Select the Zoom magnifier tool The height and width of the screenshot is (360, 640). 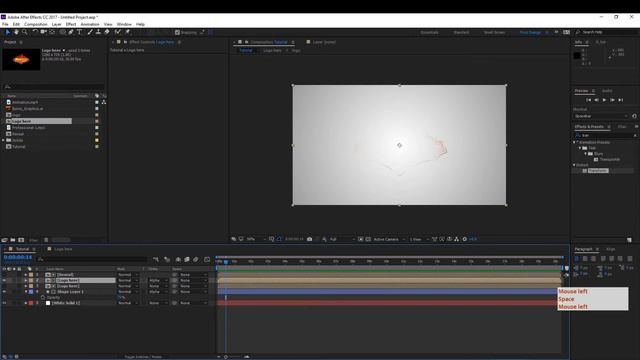click(24, 32)
